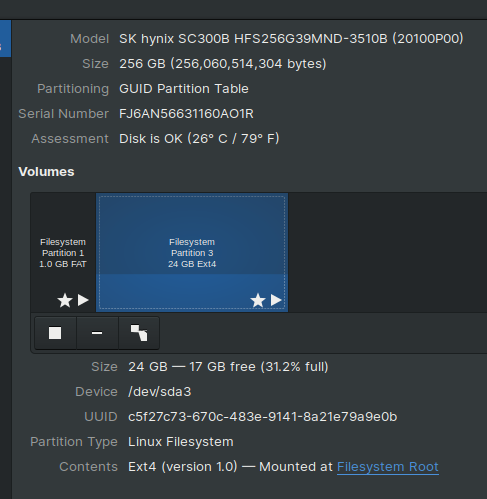Select the Partition 3 24 GB Ext4 volume
Viewport: 487px width, 499px height.
click(x=192, y=252)
